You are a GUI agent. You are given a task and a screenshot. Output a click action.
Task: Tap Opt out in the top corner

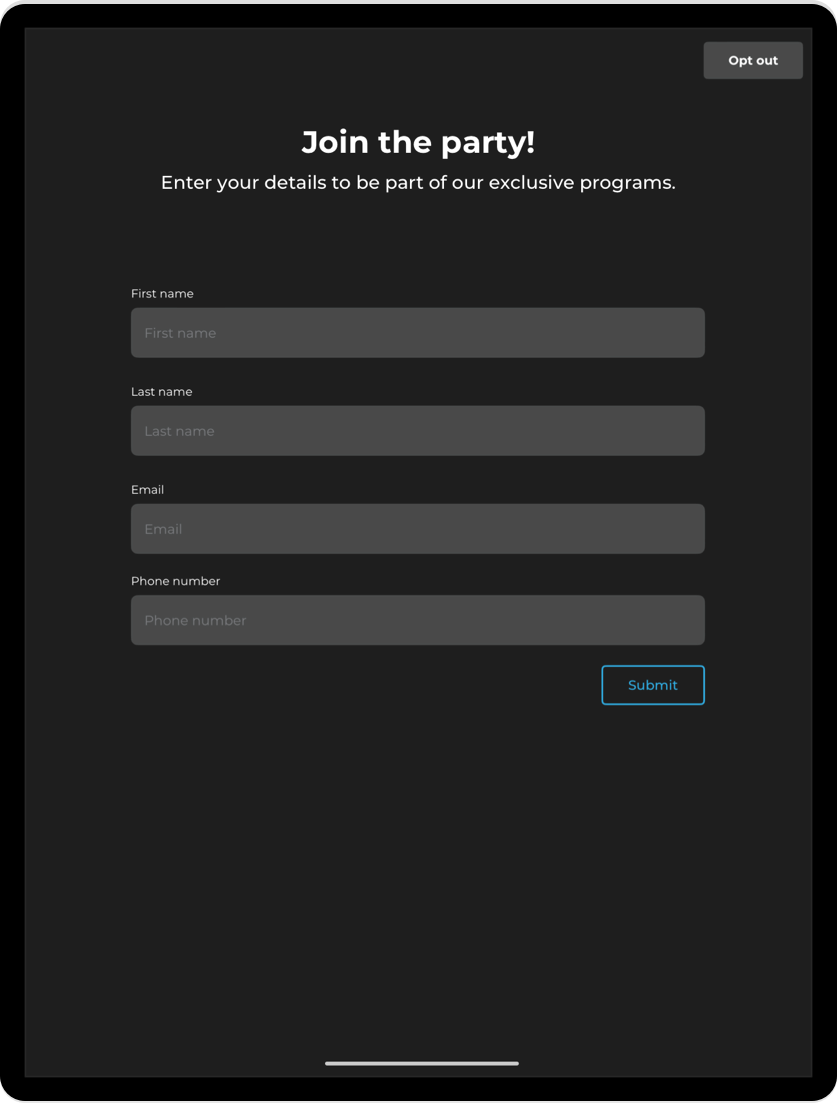pyautogui.click(x=753, y=60)
